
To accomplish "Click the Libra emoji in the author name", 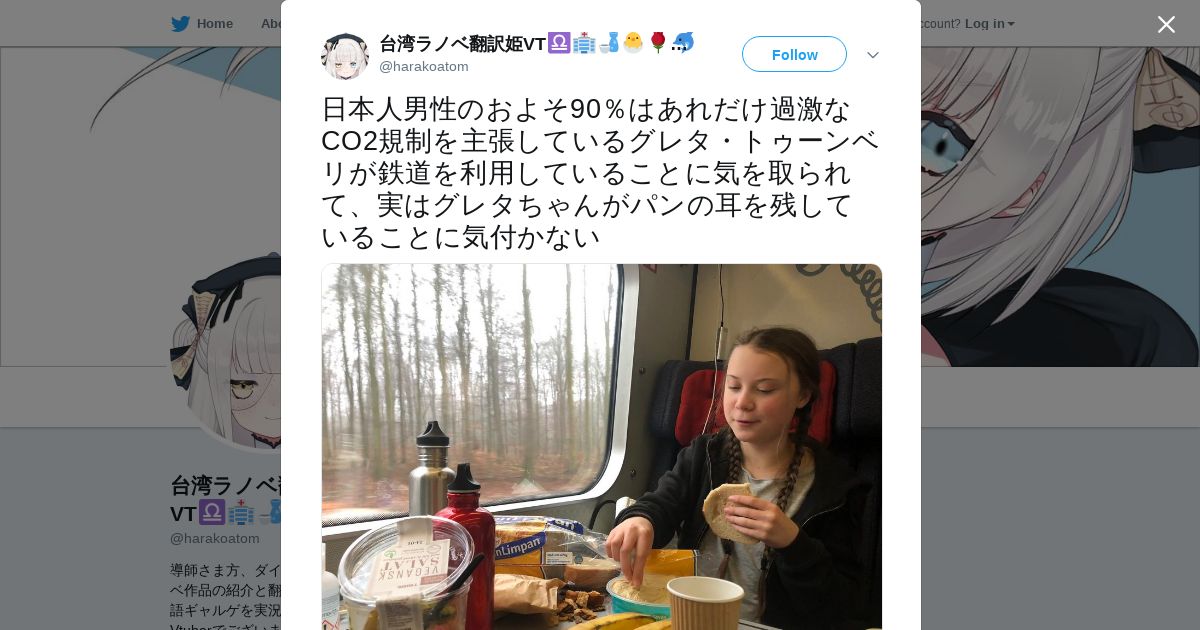I will point(559,43).
